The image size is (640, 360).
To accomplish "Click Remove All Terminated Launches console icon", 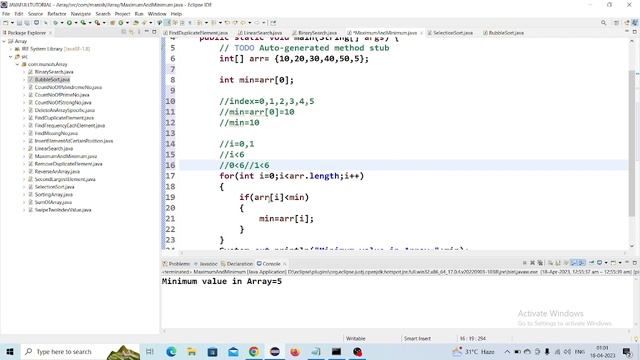I will 540,263.
